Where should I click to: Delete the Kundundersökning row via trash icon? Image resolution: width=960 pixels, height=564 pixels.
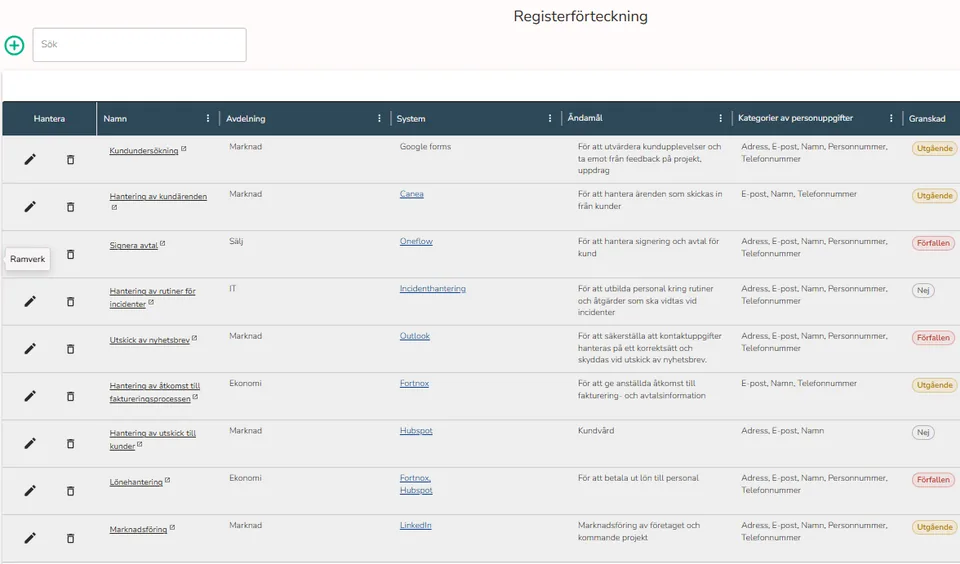pos(70,159)
